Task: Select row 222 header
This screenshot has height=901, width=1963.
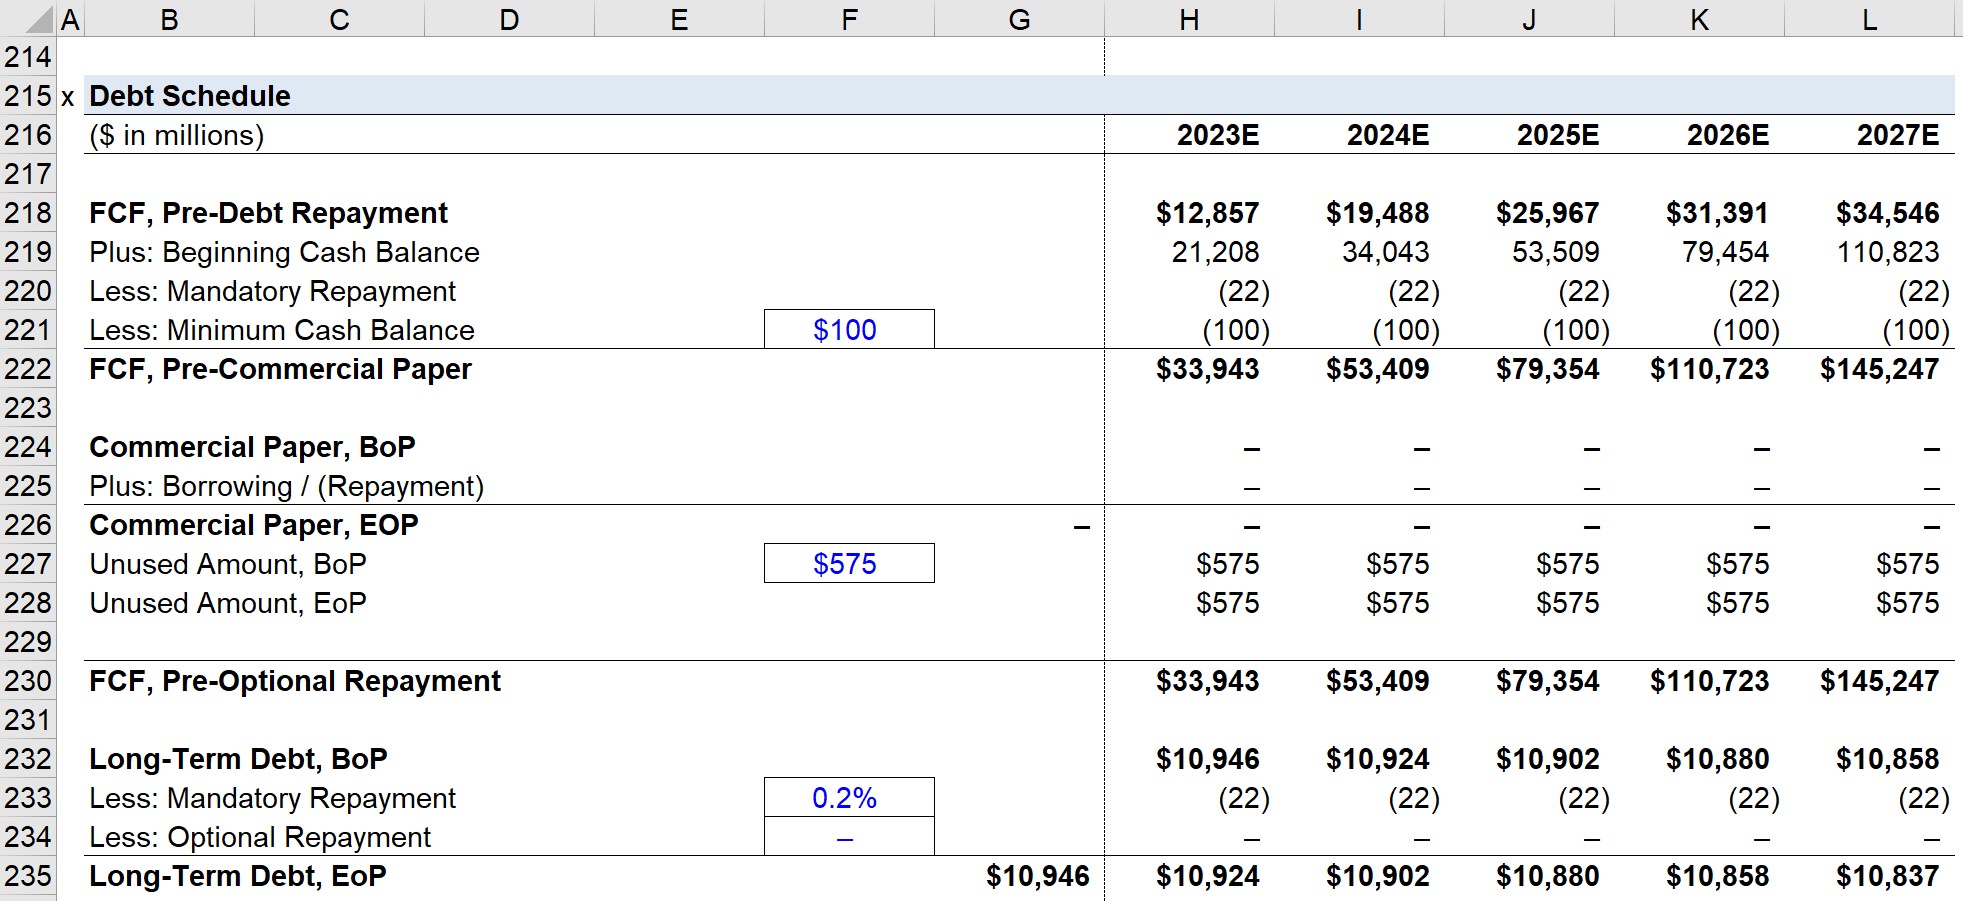Action: [28, 369]
